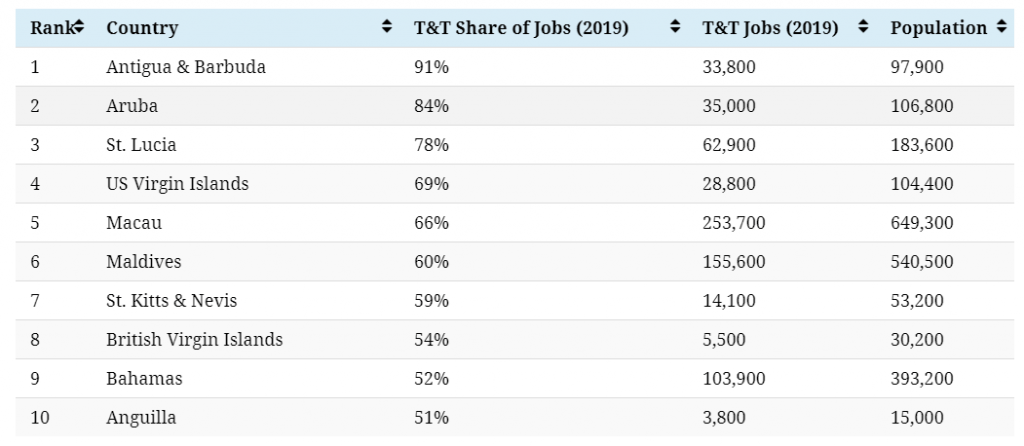The height and width of the screenshot is (446, 1024).
Task: Click the US Virgin Islands entry
Action: [178, 183]
